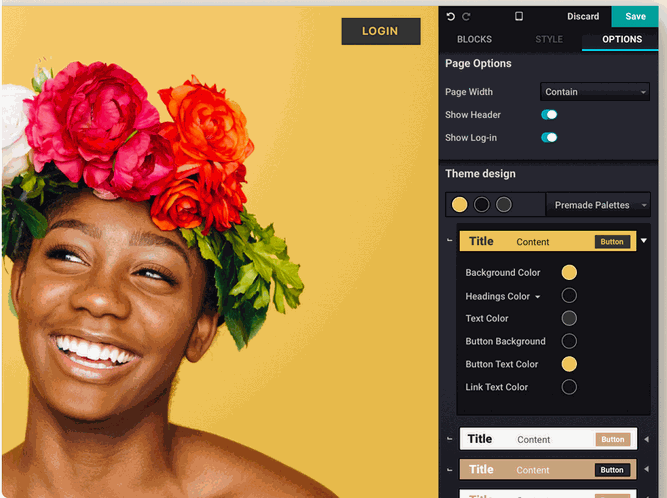Viewport: 667px width, 498px height.
Task: Collapse the yellow theme preset arrow
Action: click(x=644, y=241)
